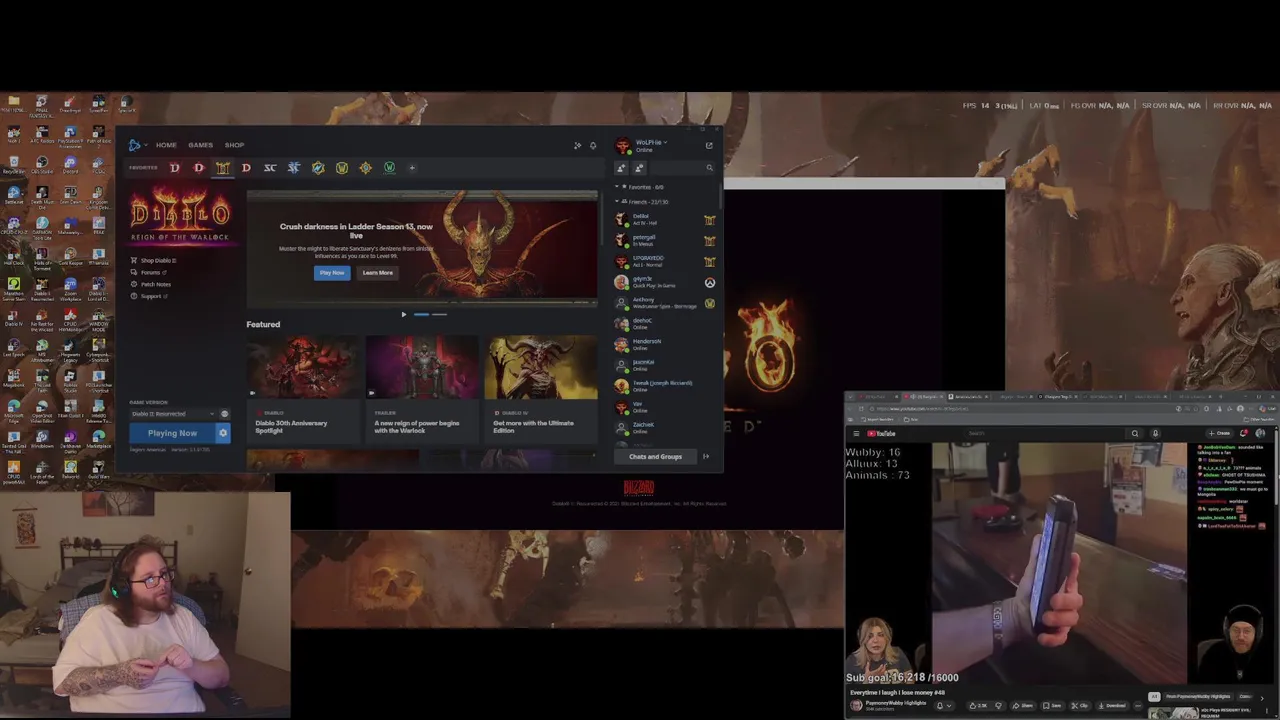Like the YouTube video
Screen dimensions: 1280x720
[x=978, y=706]
